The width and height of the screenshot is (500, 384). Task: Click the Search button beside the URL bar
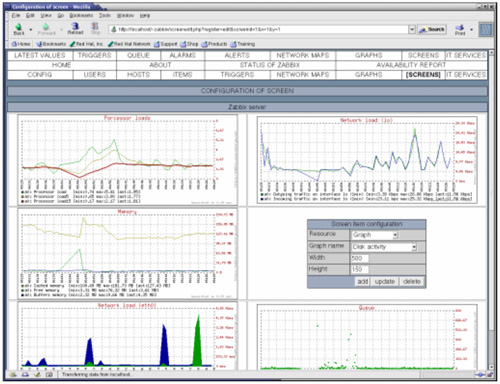432,29
